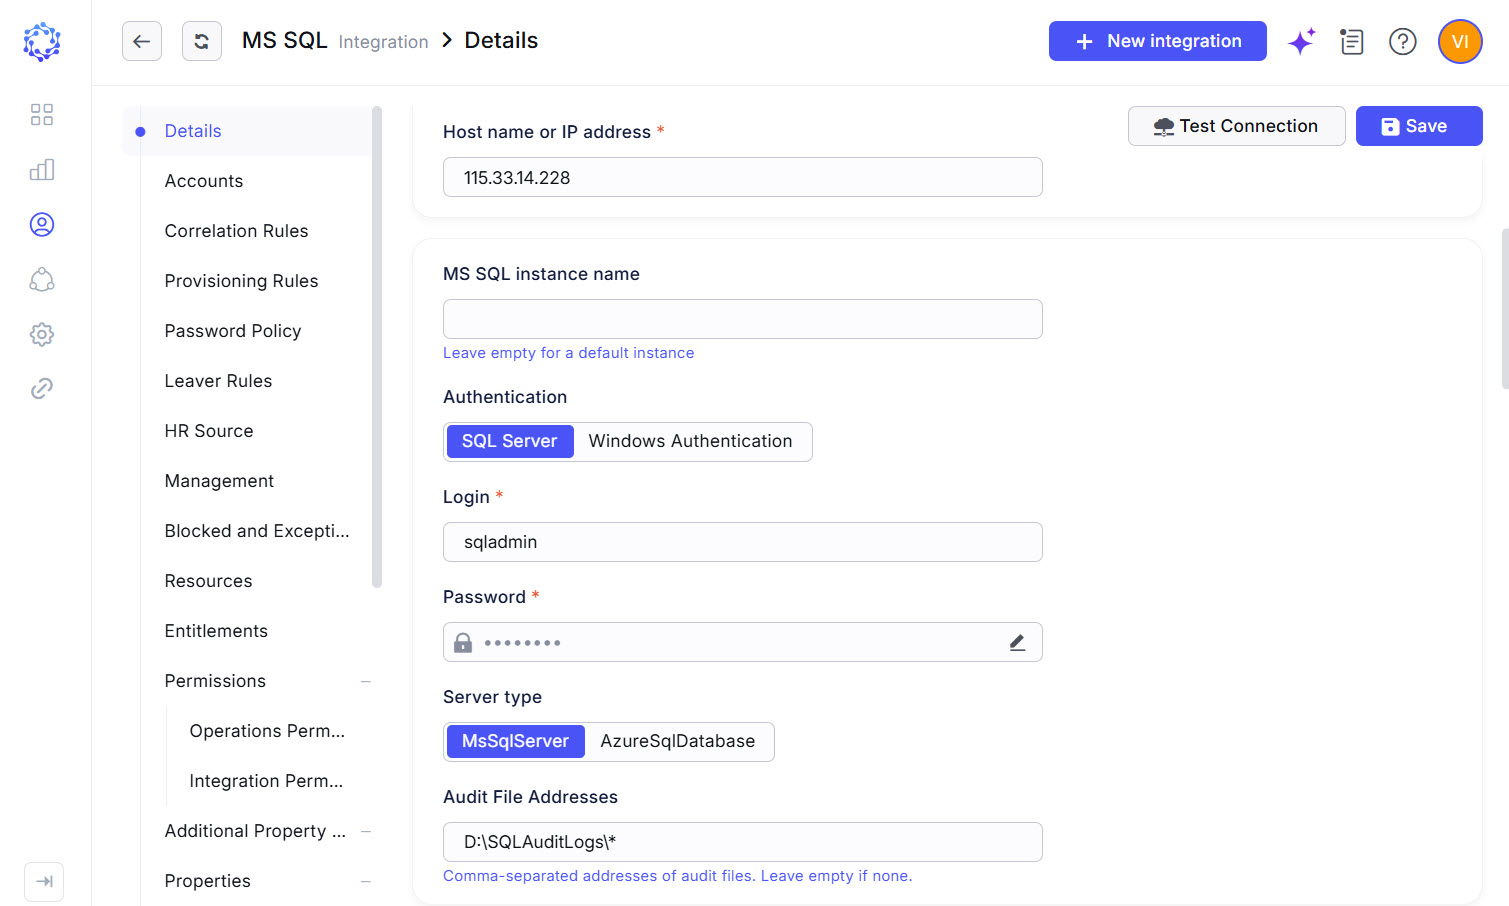The width and height of the screenshot is (1509, 906).
Task: Collapse the Properties section in navigation
Action: [366, 881]
